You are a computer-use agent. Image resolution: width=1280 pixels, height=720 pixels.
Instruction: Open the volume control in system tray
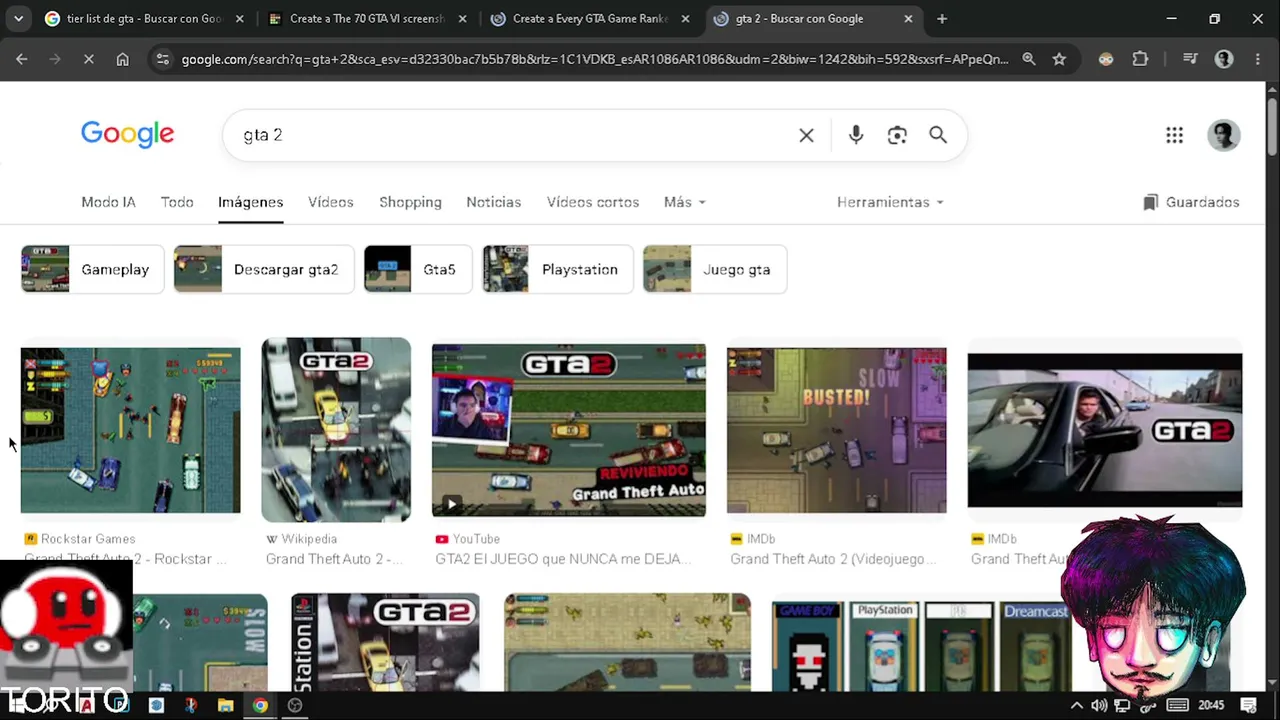(1099, 705)
